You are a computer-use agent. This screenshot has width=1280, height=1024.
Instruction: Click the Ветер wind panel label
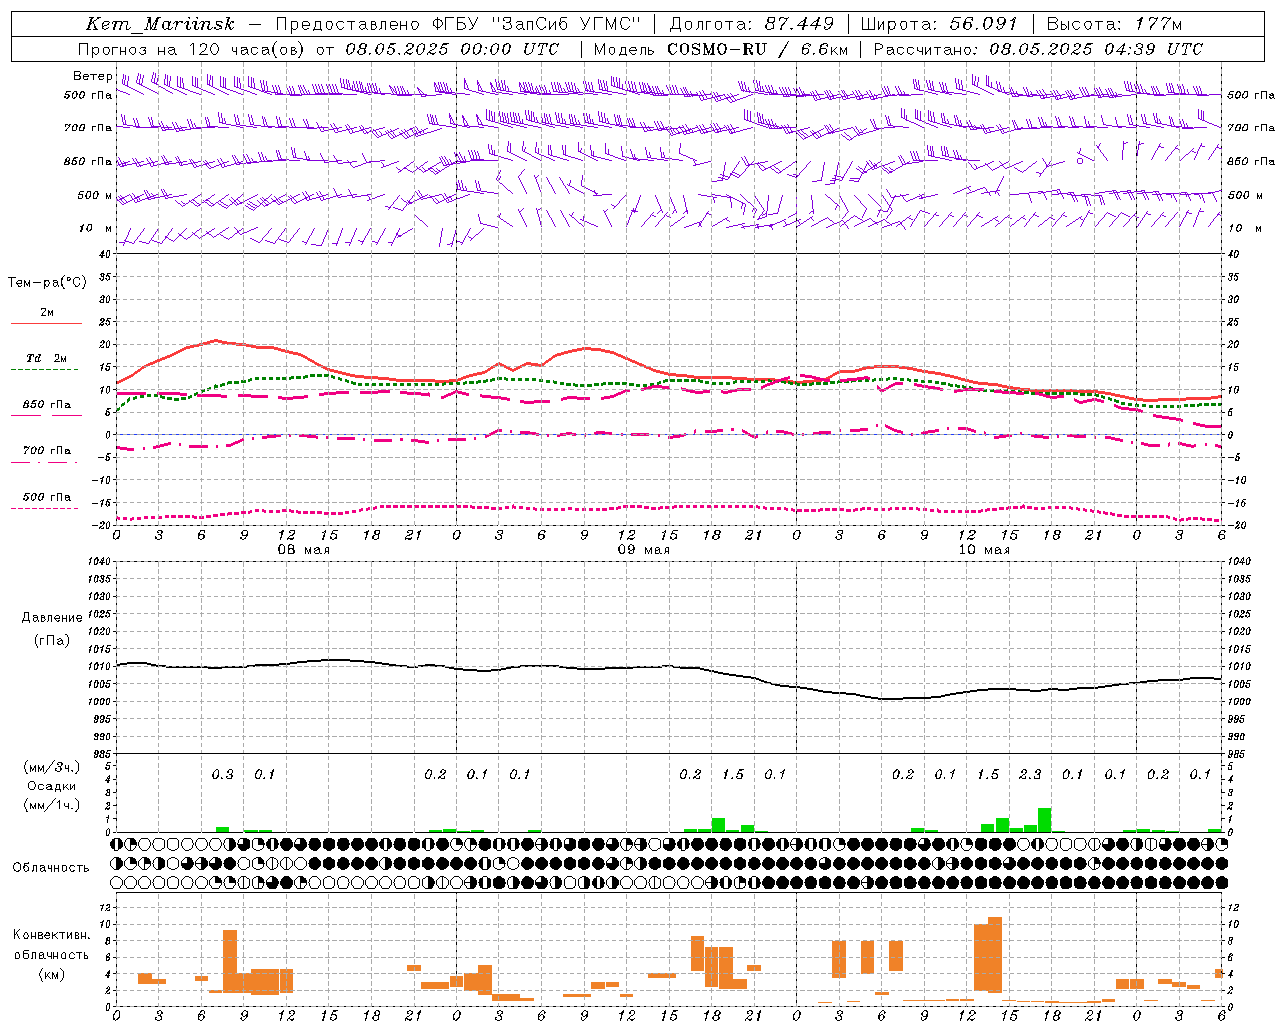(x=92, y=76)
